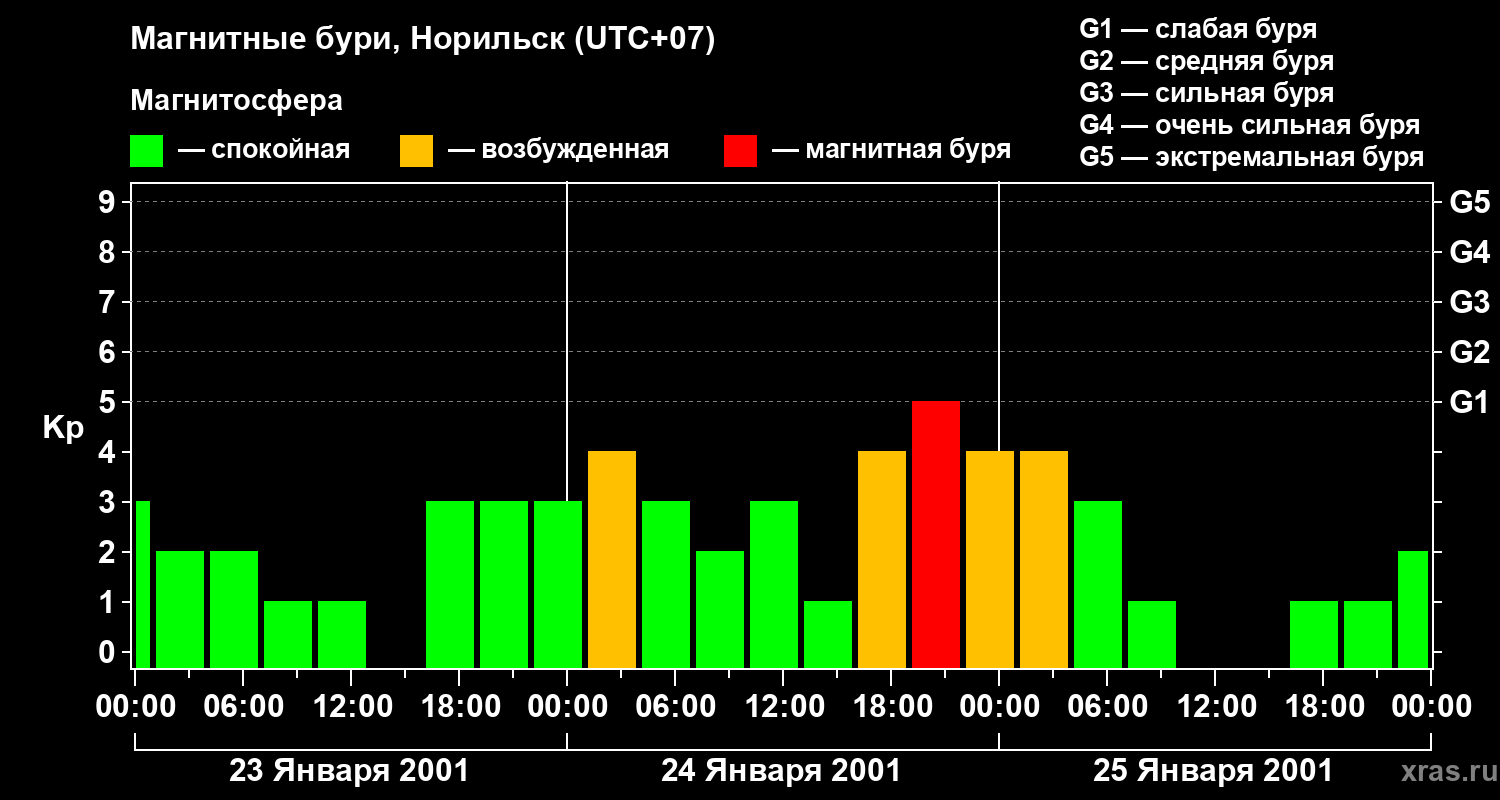The width and height of the screenshot is (1500, 800).
Task: Click the 'G3 — сильная буря' legend line
Action: pyautogui.click(x=1207, y=93)
